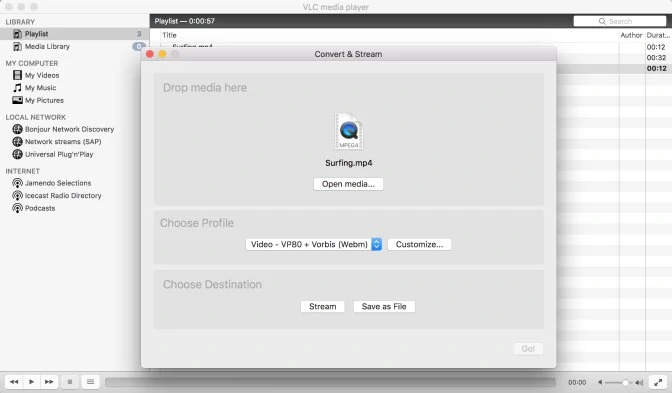The height and width of the screenshot is (393, 672).
Task: Open Icecast Radio Directory icon
Action: click(x=17, y=195)
